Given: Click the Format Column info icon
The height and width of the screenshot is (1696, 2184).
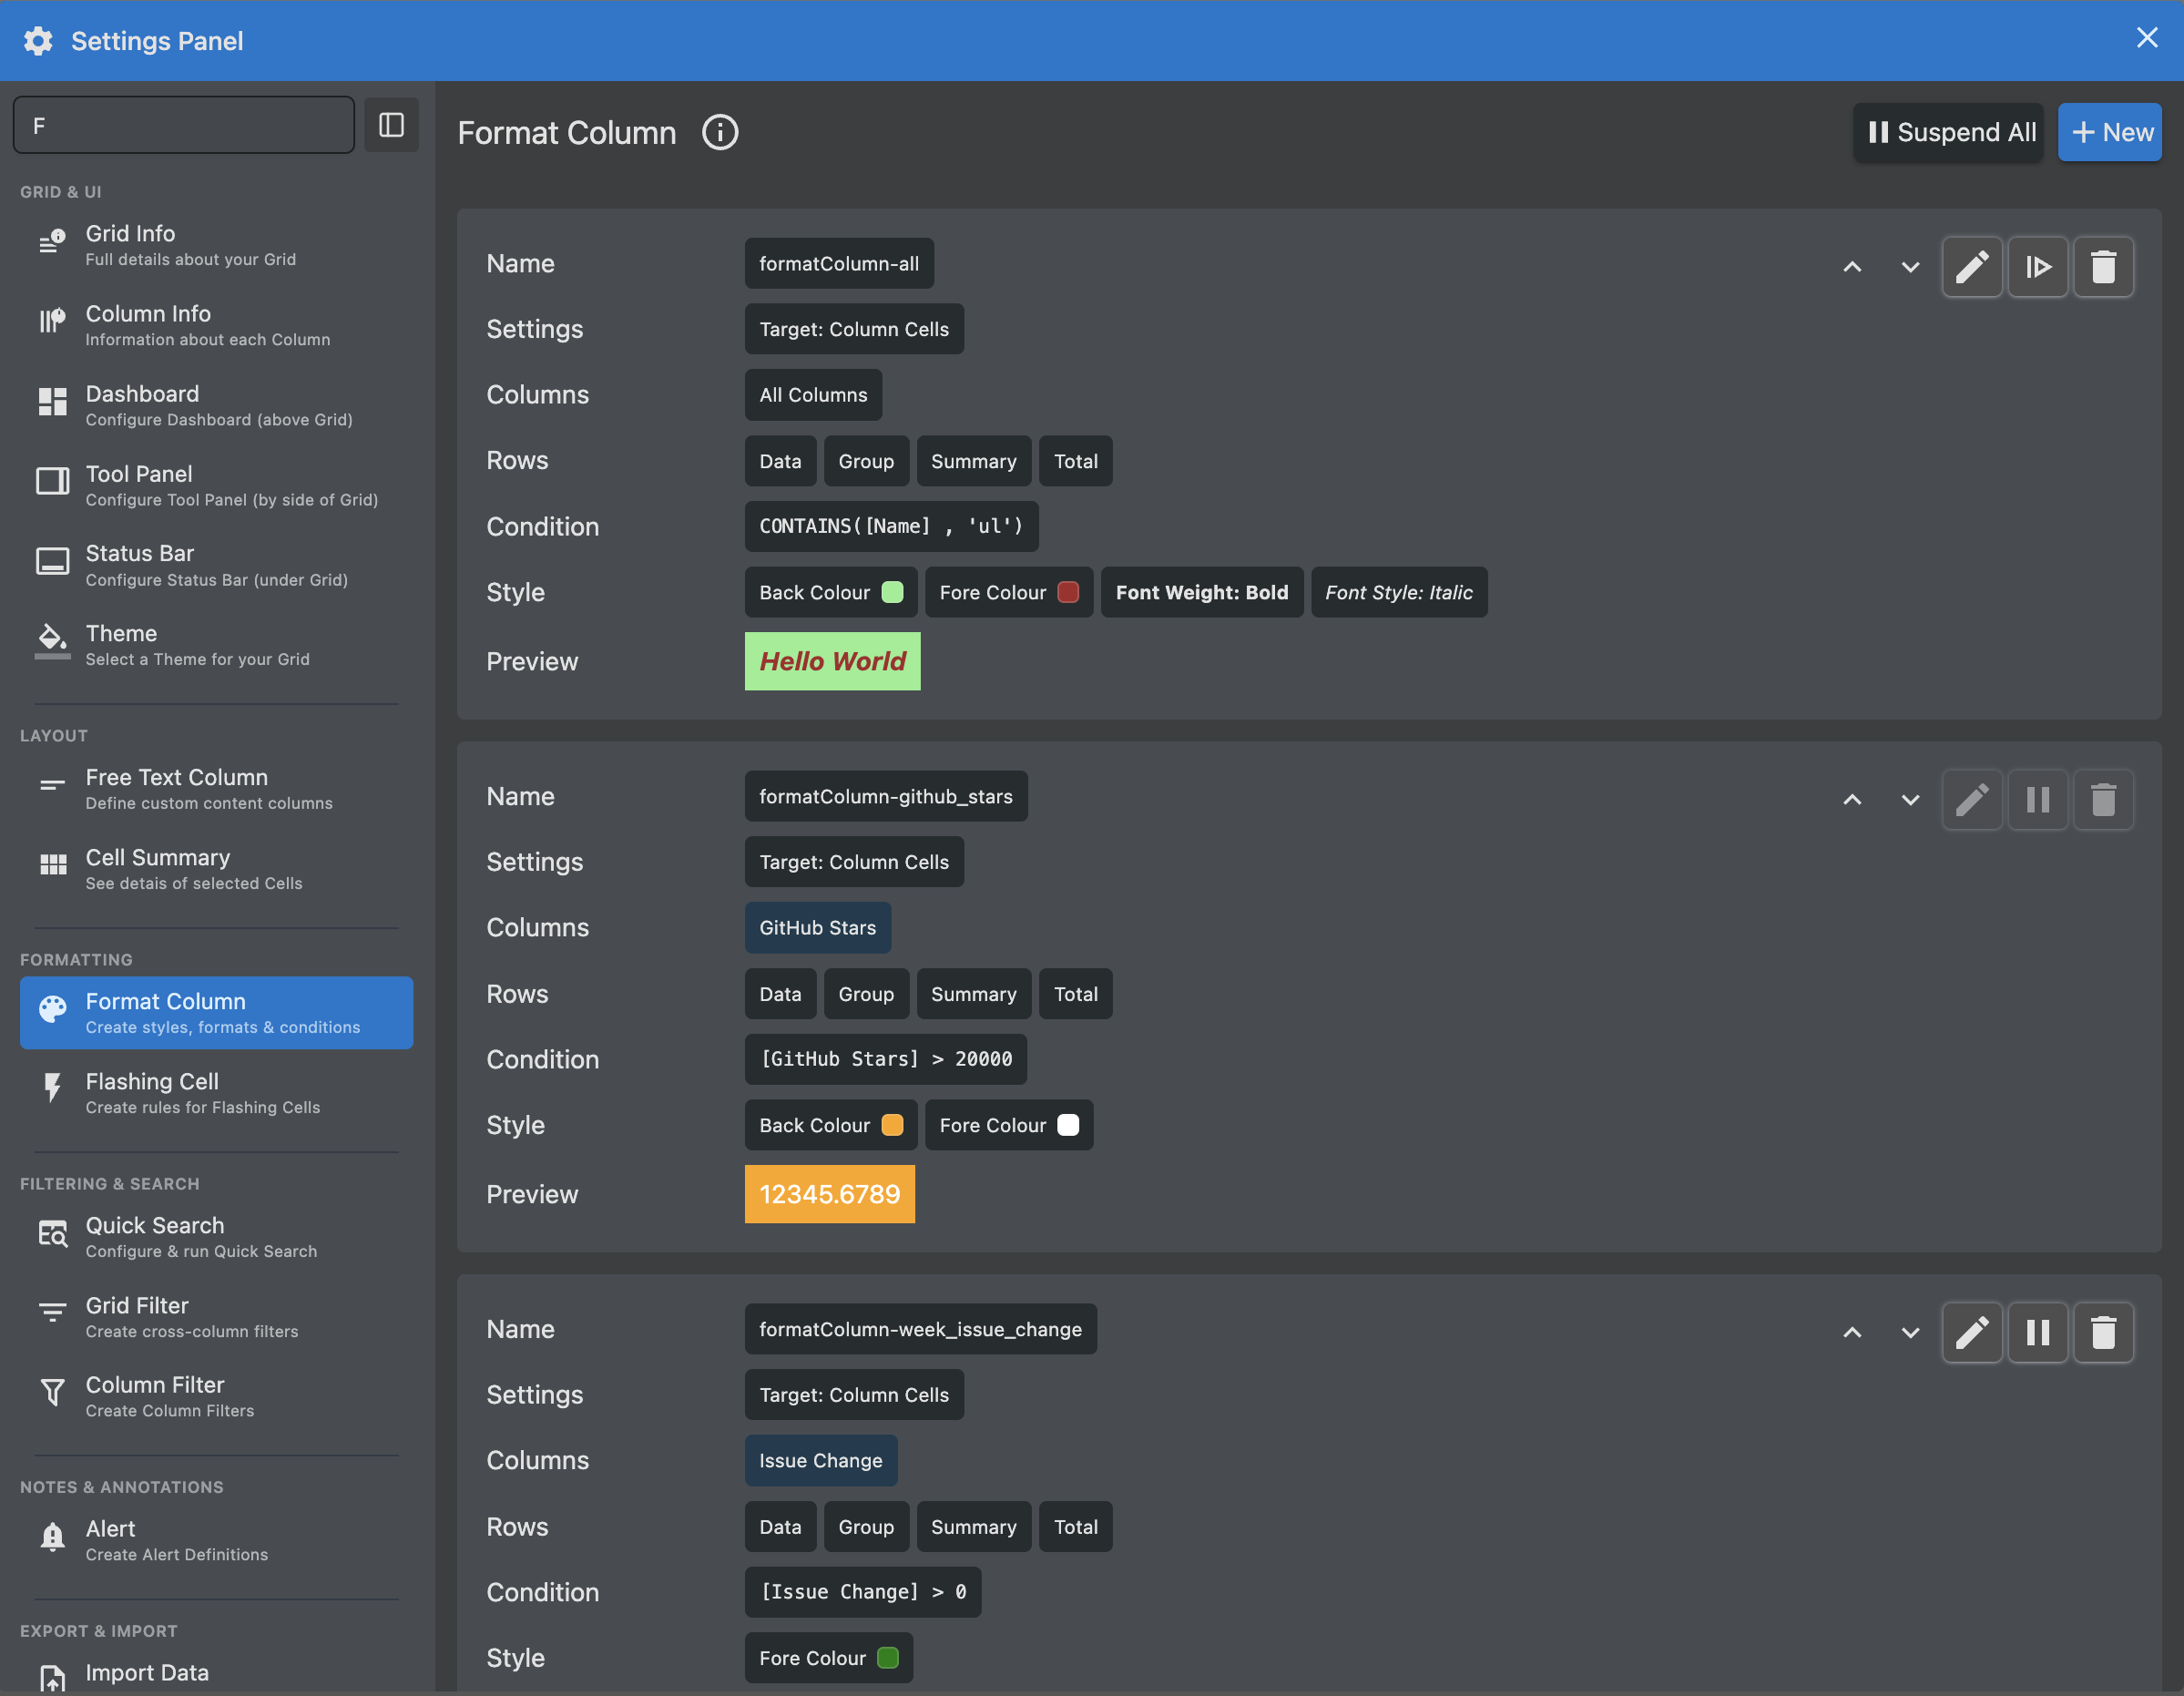Looking at the screenshot, I should point(720,132).
